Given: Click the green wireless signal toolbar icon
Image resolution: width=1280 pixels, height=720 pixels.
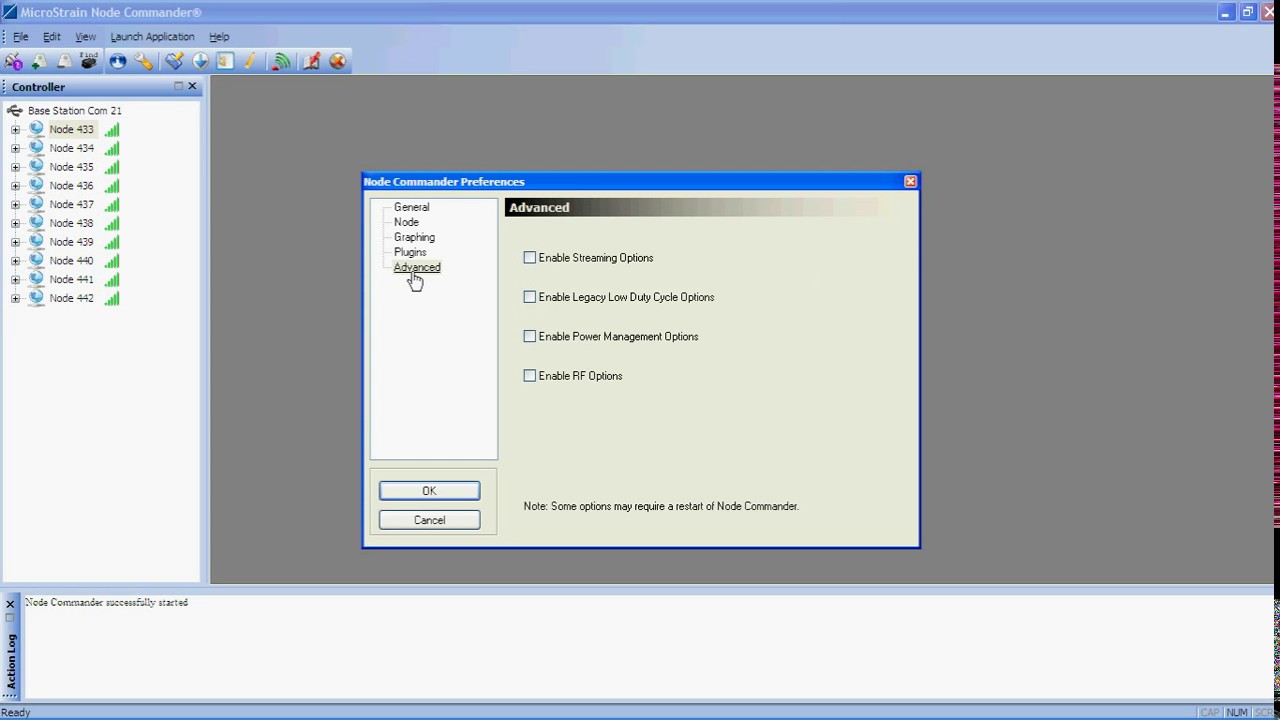Looking at the screenshot, I should (282, 62).
